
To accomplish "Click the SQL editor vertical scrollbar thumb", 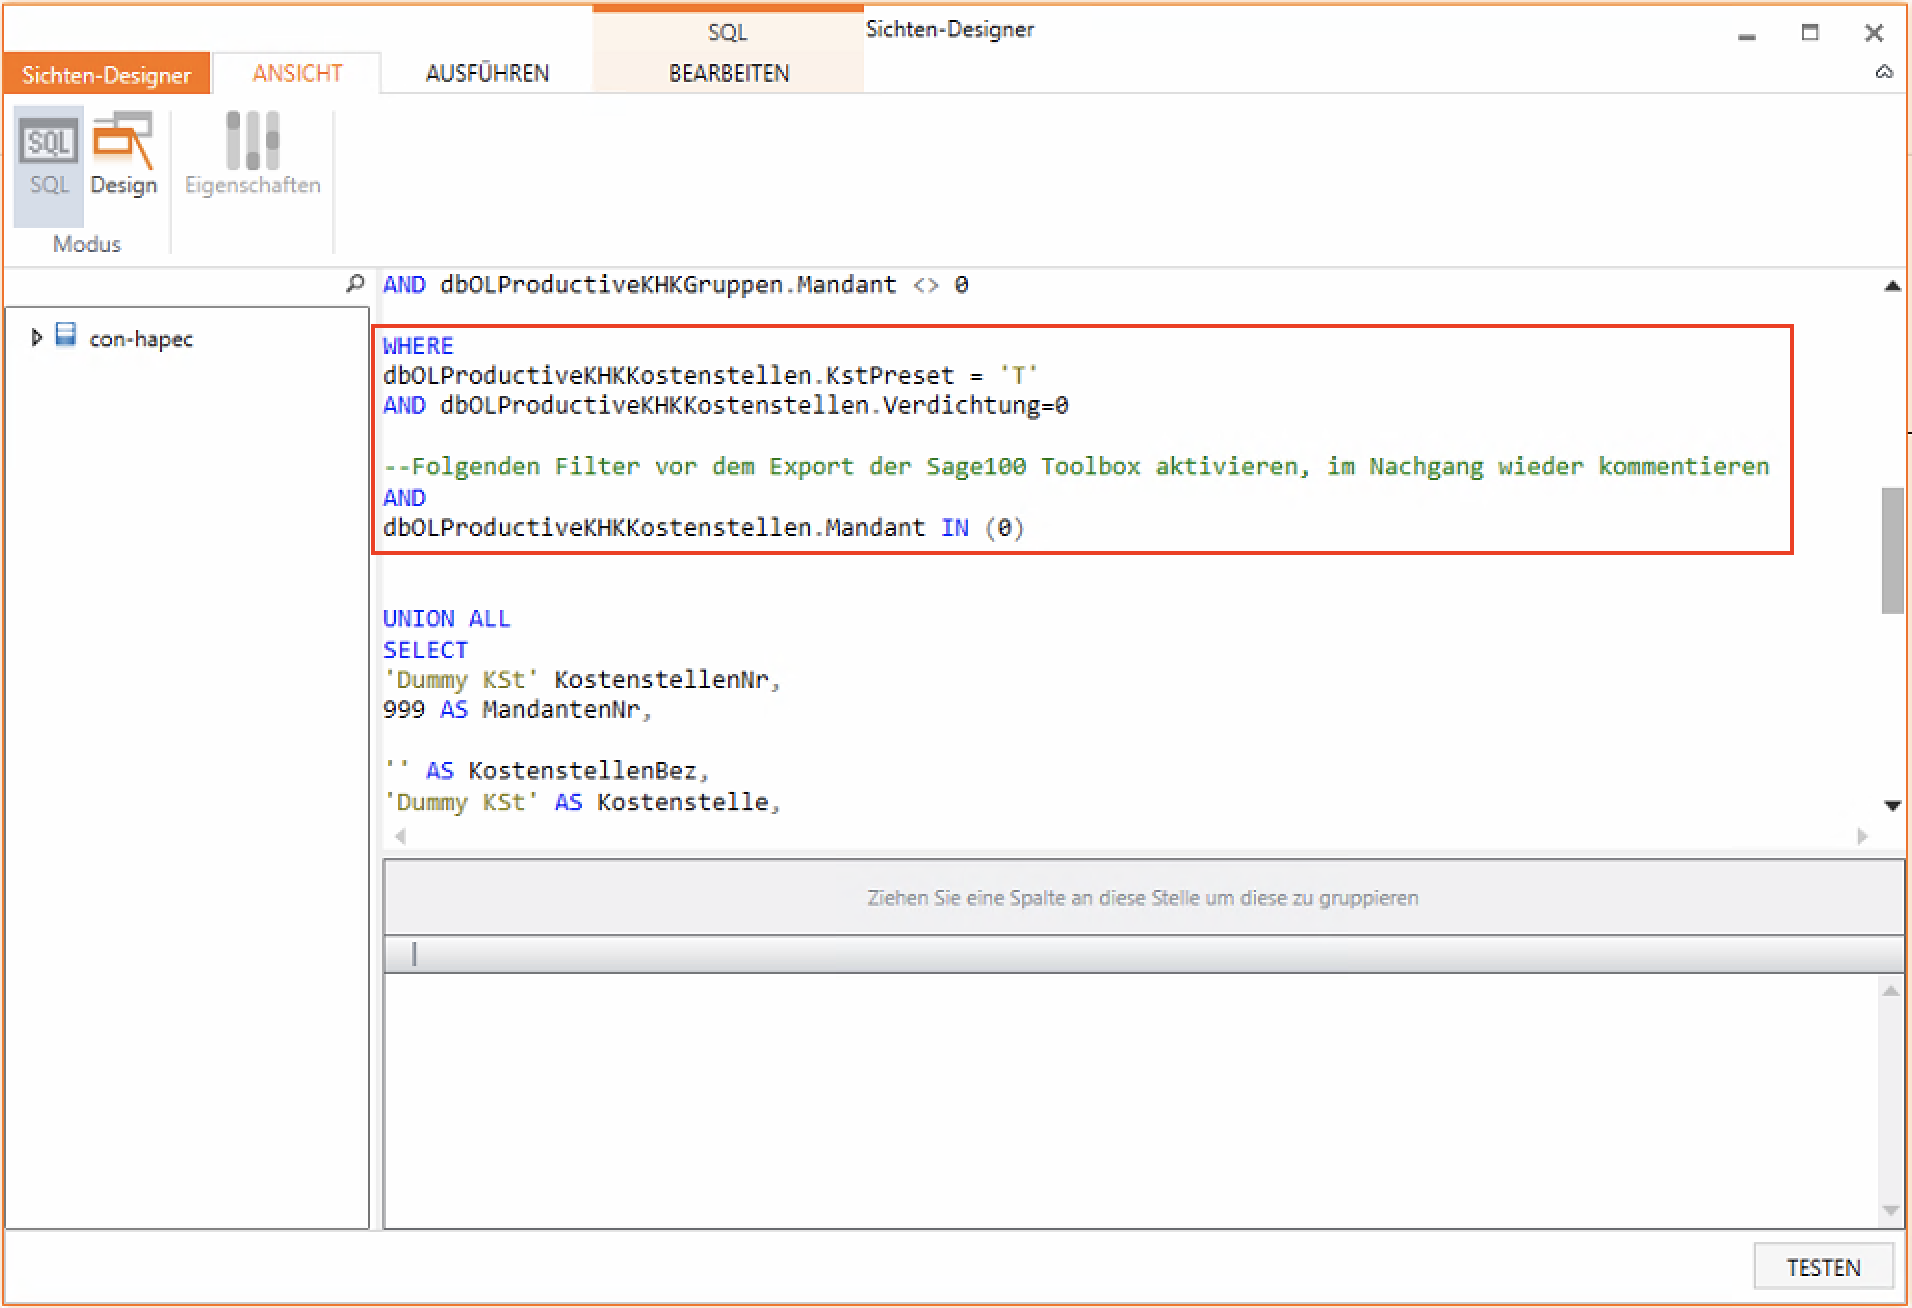I will tap(1892, 550).
